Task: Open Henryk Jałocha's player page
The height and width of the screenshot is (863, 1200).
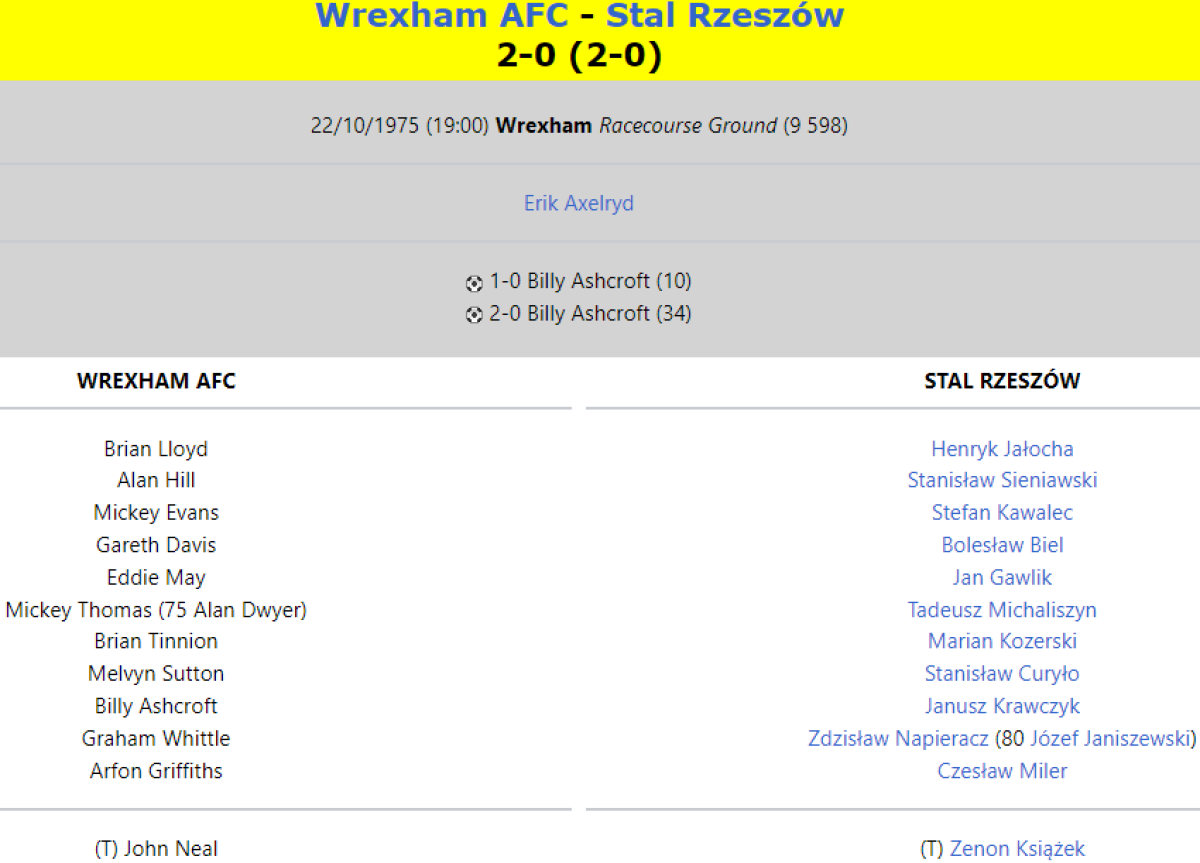Action: (1002, 449)
